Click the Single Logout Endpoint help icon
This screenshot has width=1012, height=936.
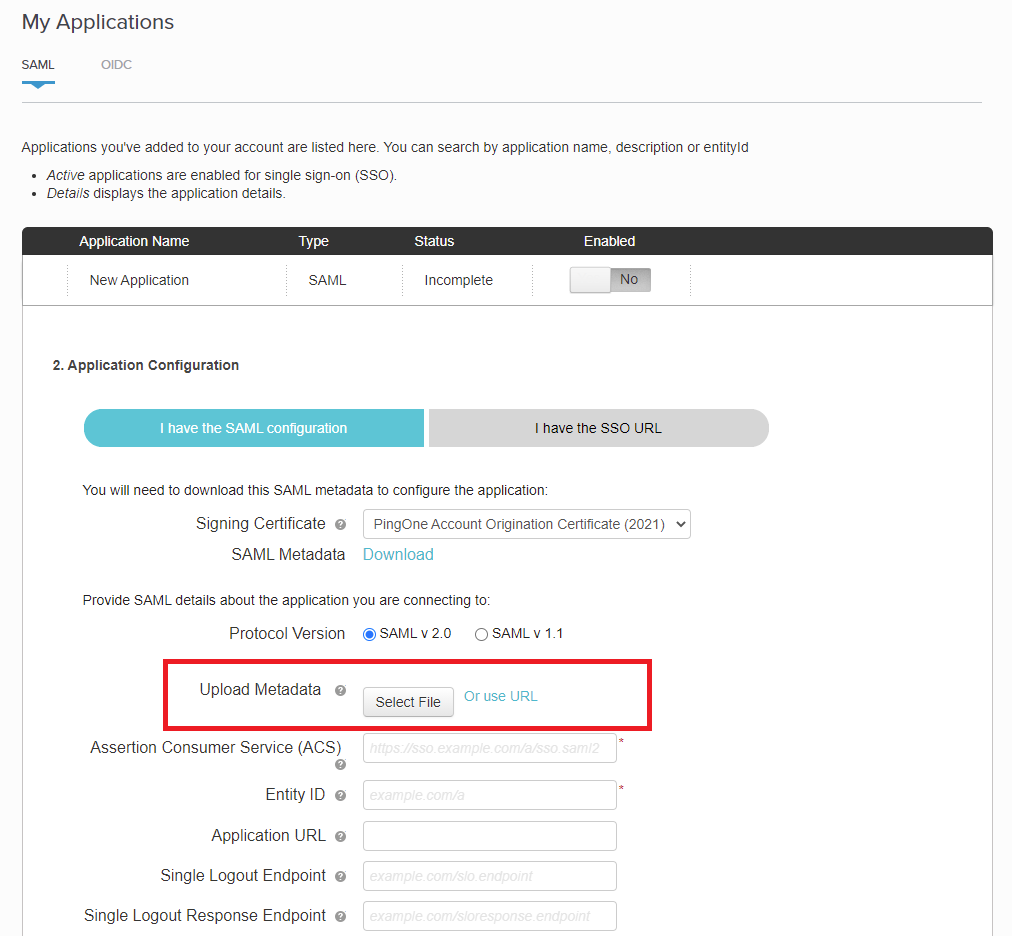[341, 875]
